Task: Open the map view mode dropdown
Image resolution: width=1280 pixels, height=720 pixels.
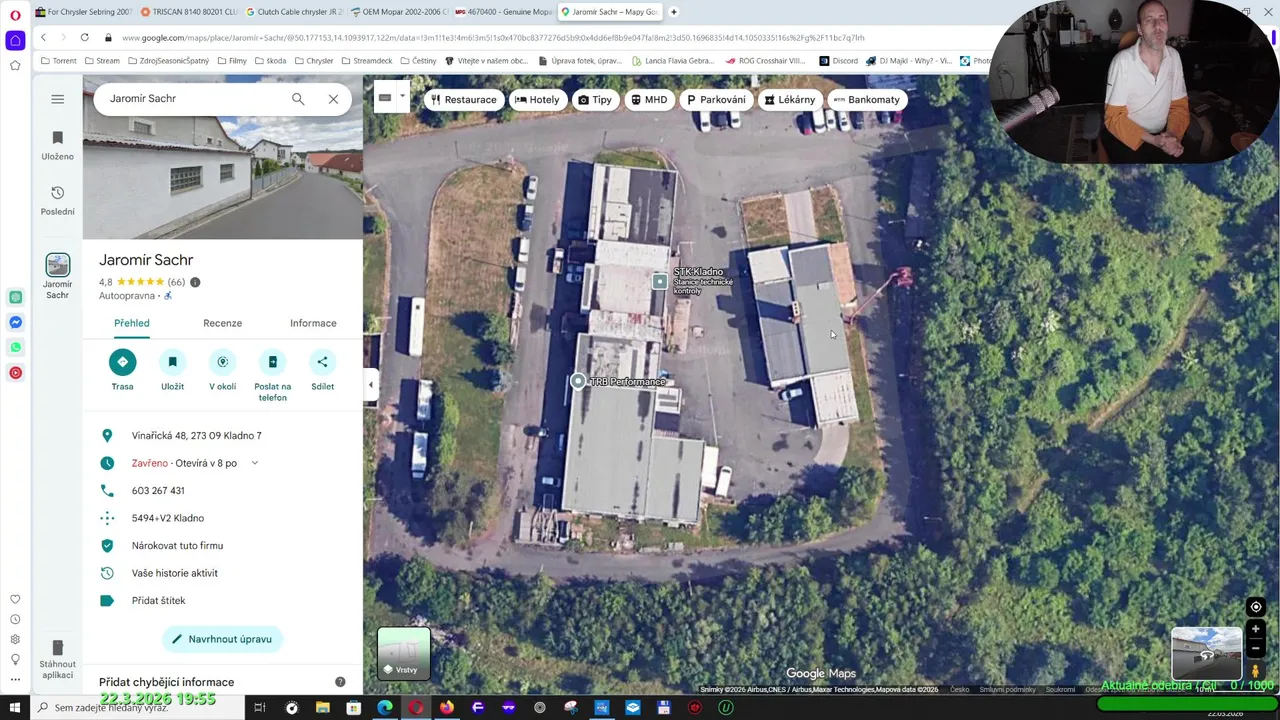Action: 401,97
